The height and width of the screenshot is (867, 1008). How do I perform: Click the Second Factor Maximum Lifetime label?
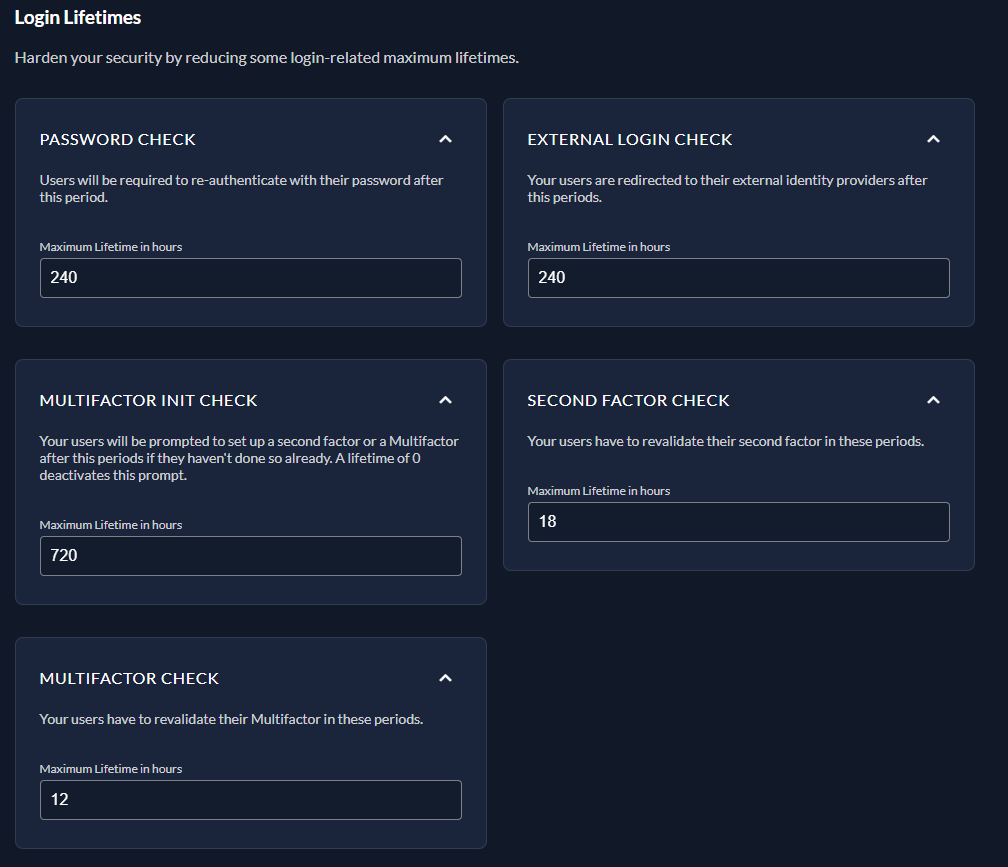pyautogui.click(x=599, y=491)
